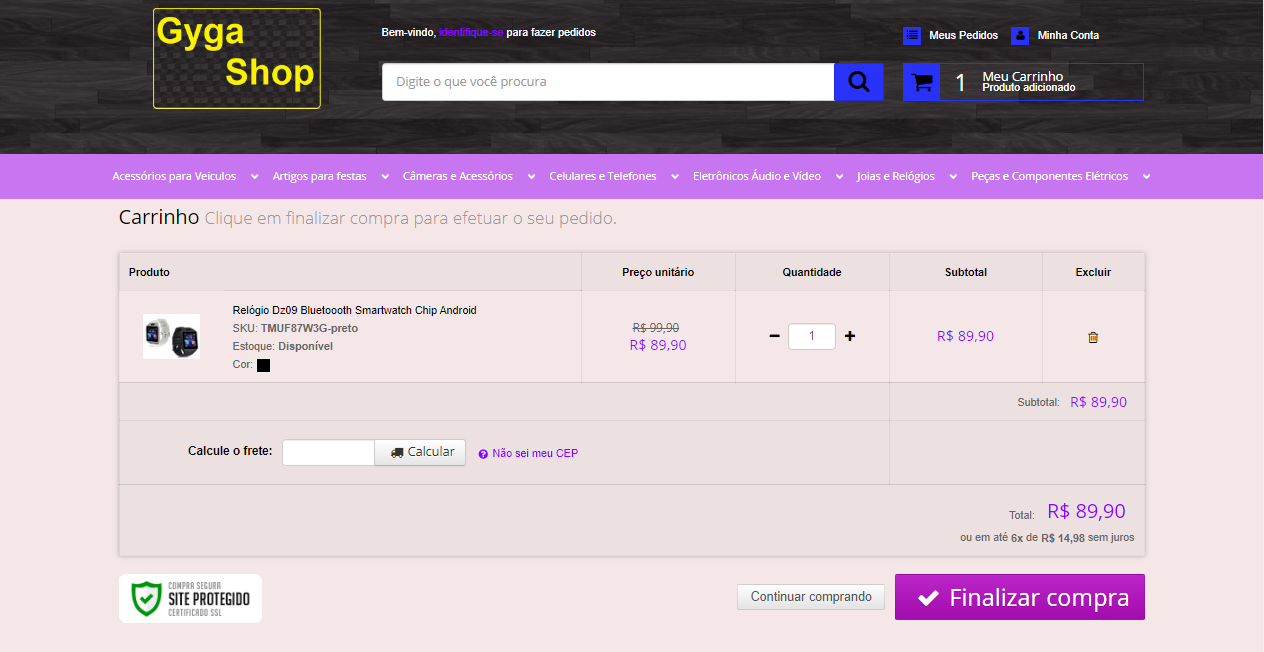This screenshot has height=652, width=1264.
Task: Select the black color swatch
Action: coord(264,365)
